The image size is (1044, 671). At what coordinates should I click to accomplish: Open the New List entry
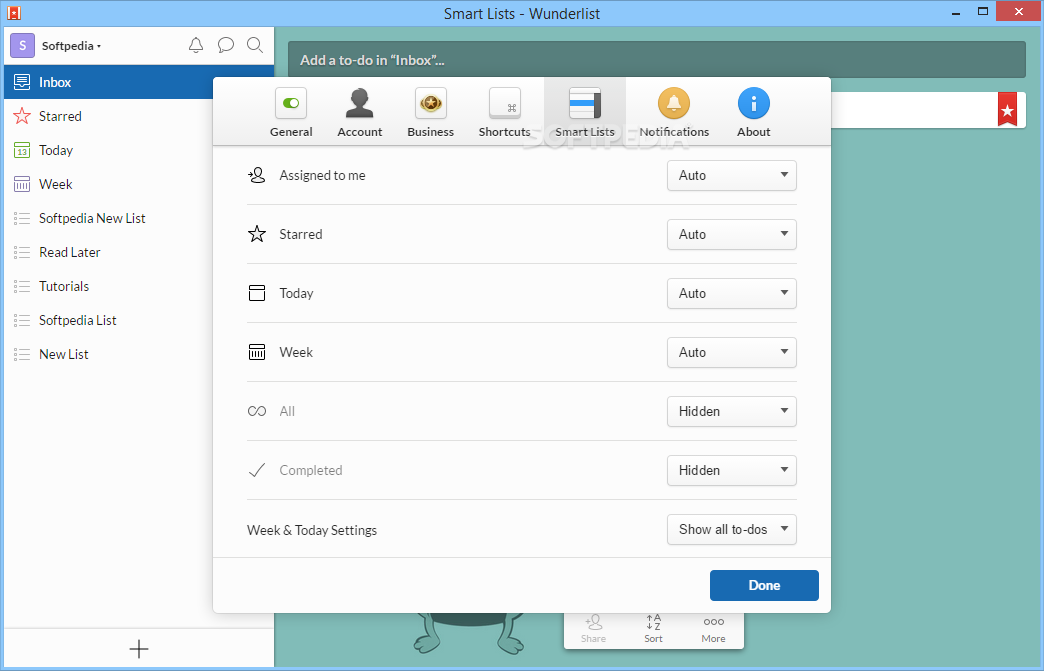pyautogui.click(x=109, y=354)
